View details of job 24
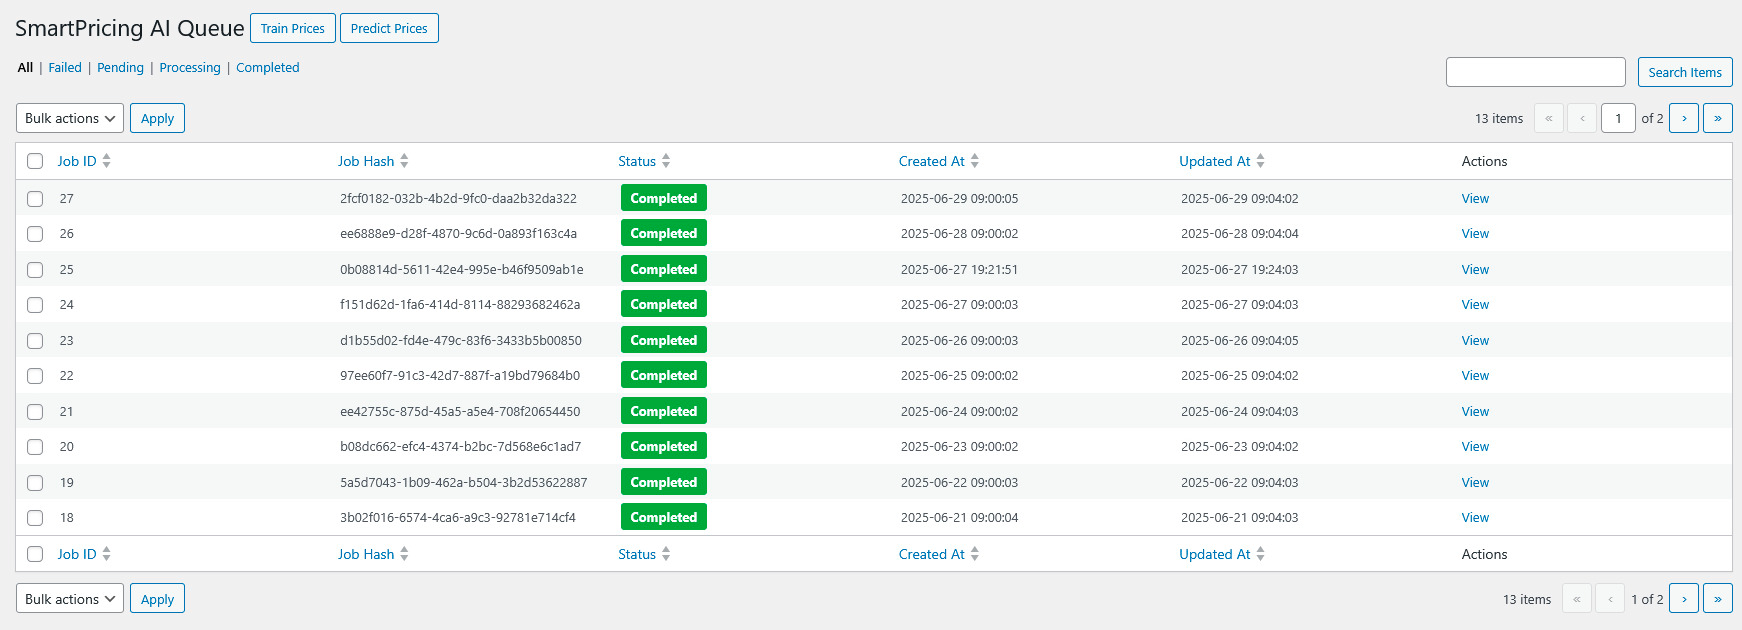The height and width of the screenshot is (630, 1742). click(x=1475, y=304)
